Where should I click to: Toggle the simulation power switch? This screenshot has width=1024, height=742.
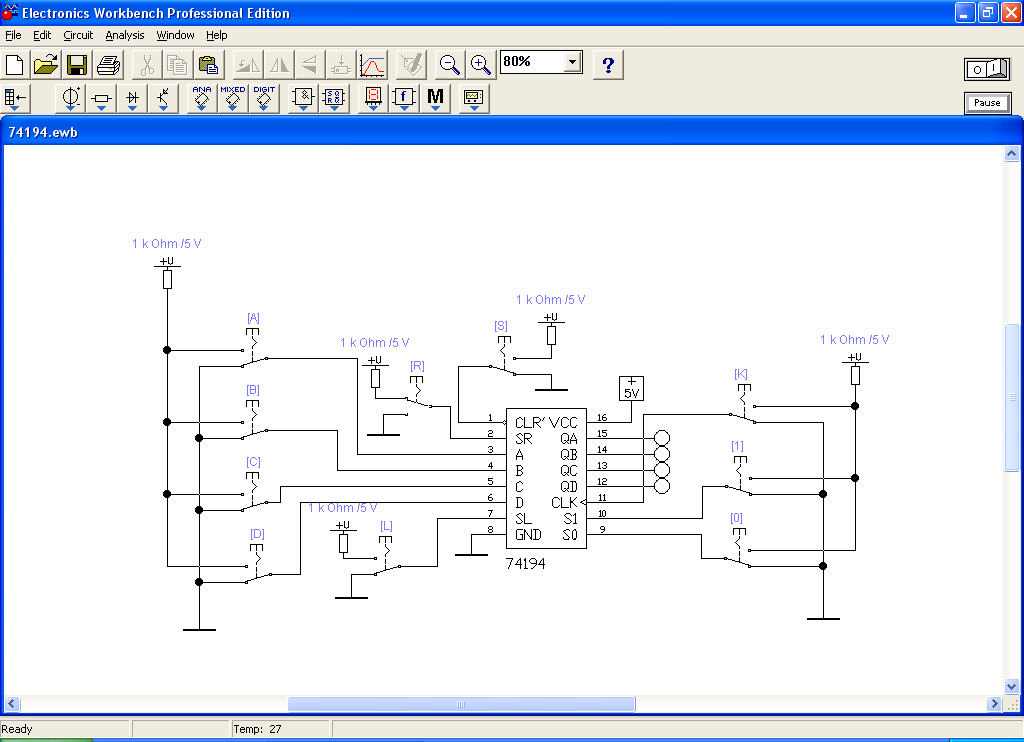(x=987, y=69)
